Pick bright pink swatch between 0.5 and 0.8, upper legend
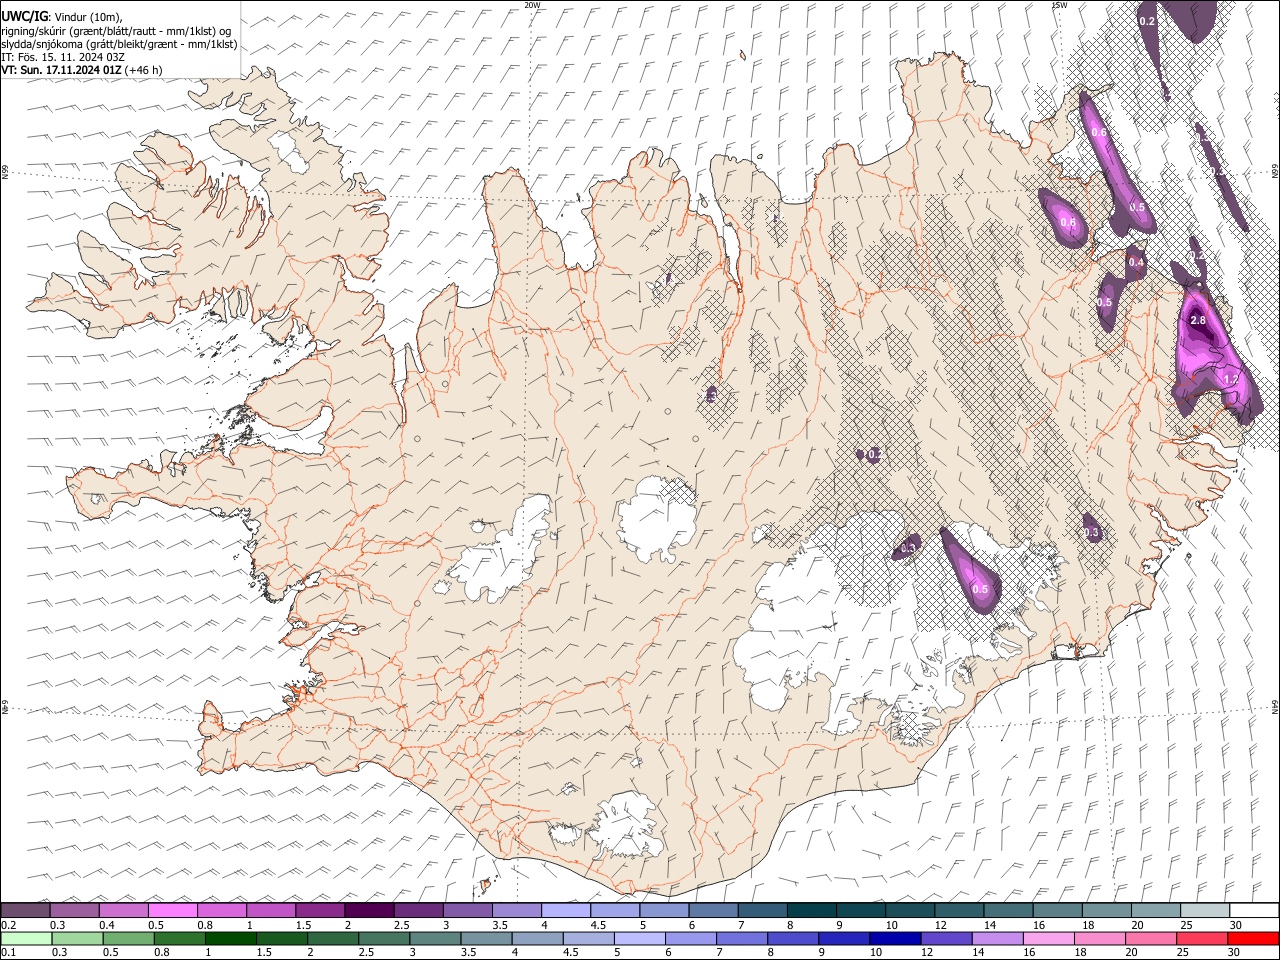 pyautogui.click(x=172, y=910)
